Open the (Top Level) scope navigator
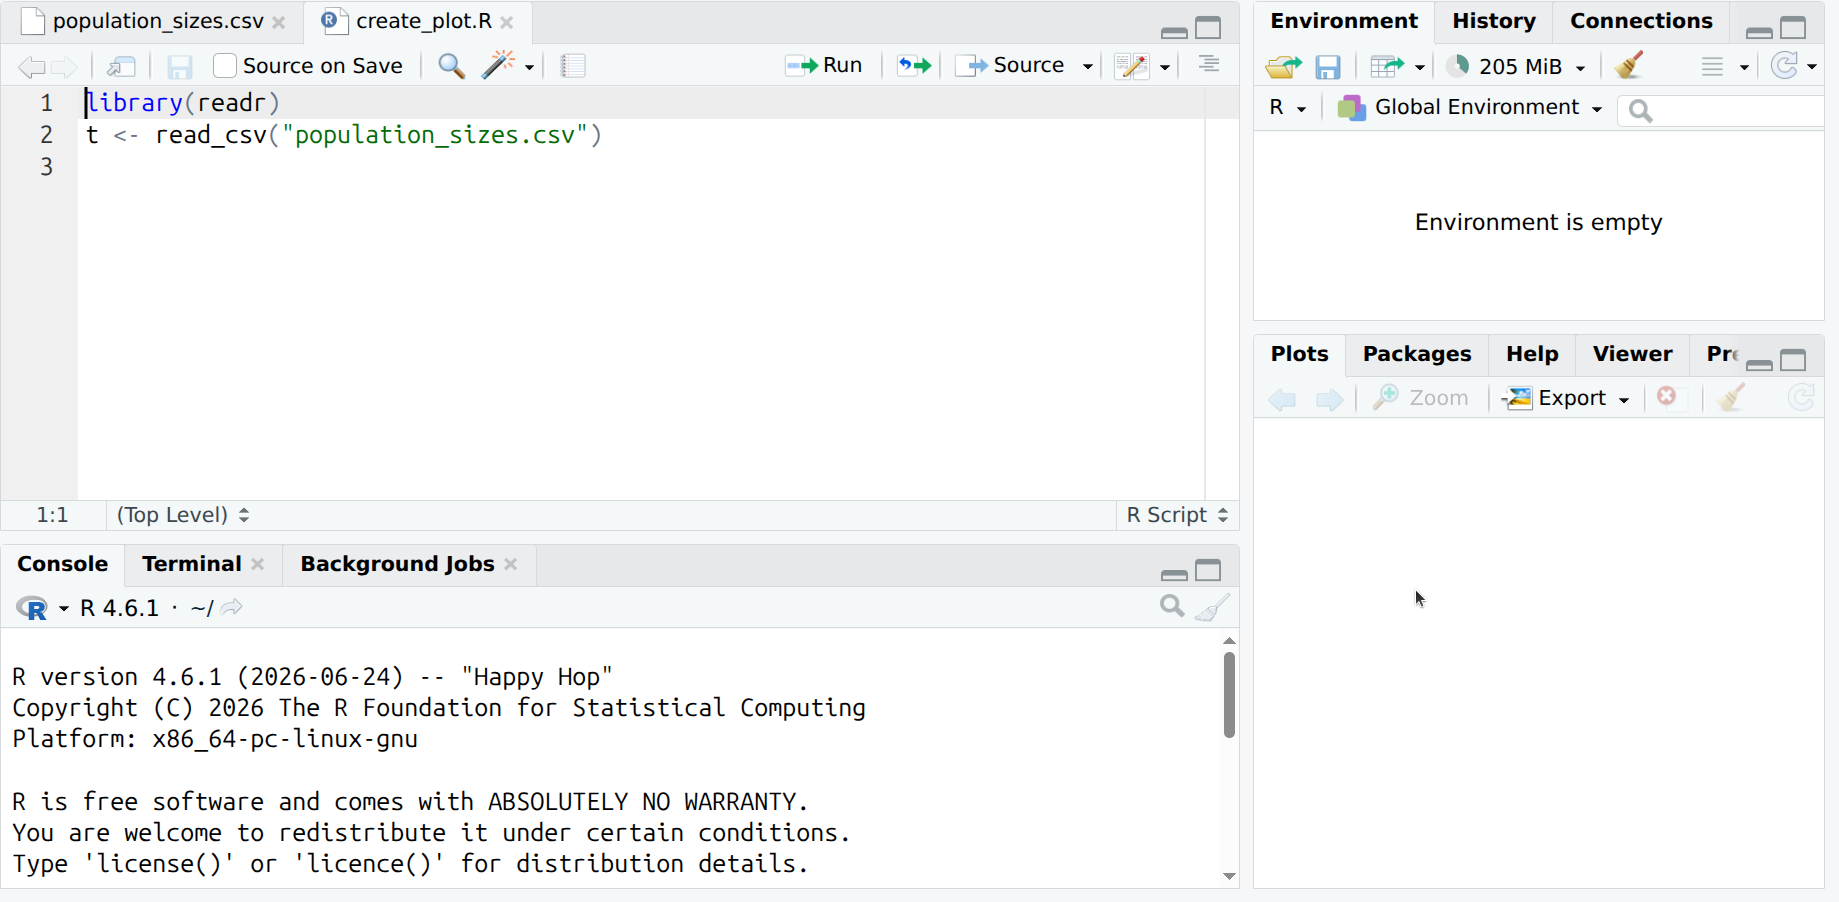Screen dimensions: 1839x902 pyautogui.click(x=183, y=515)
